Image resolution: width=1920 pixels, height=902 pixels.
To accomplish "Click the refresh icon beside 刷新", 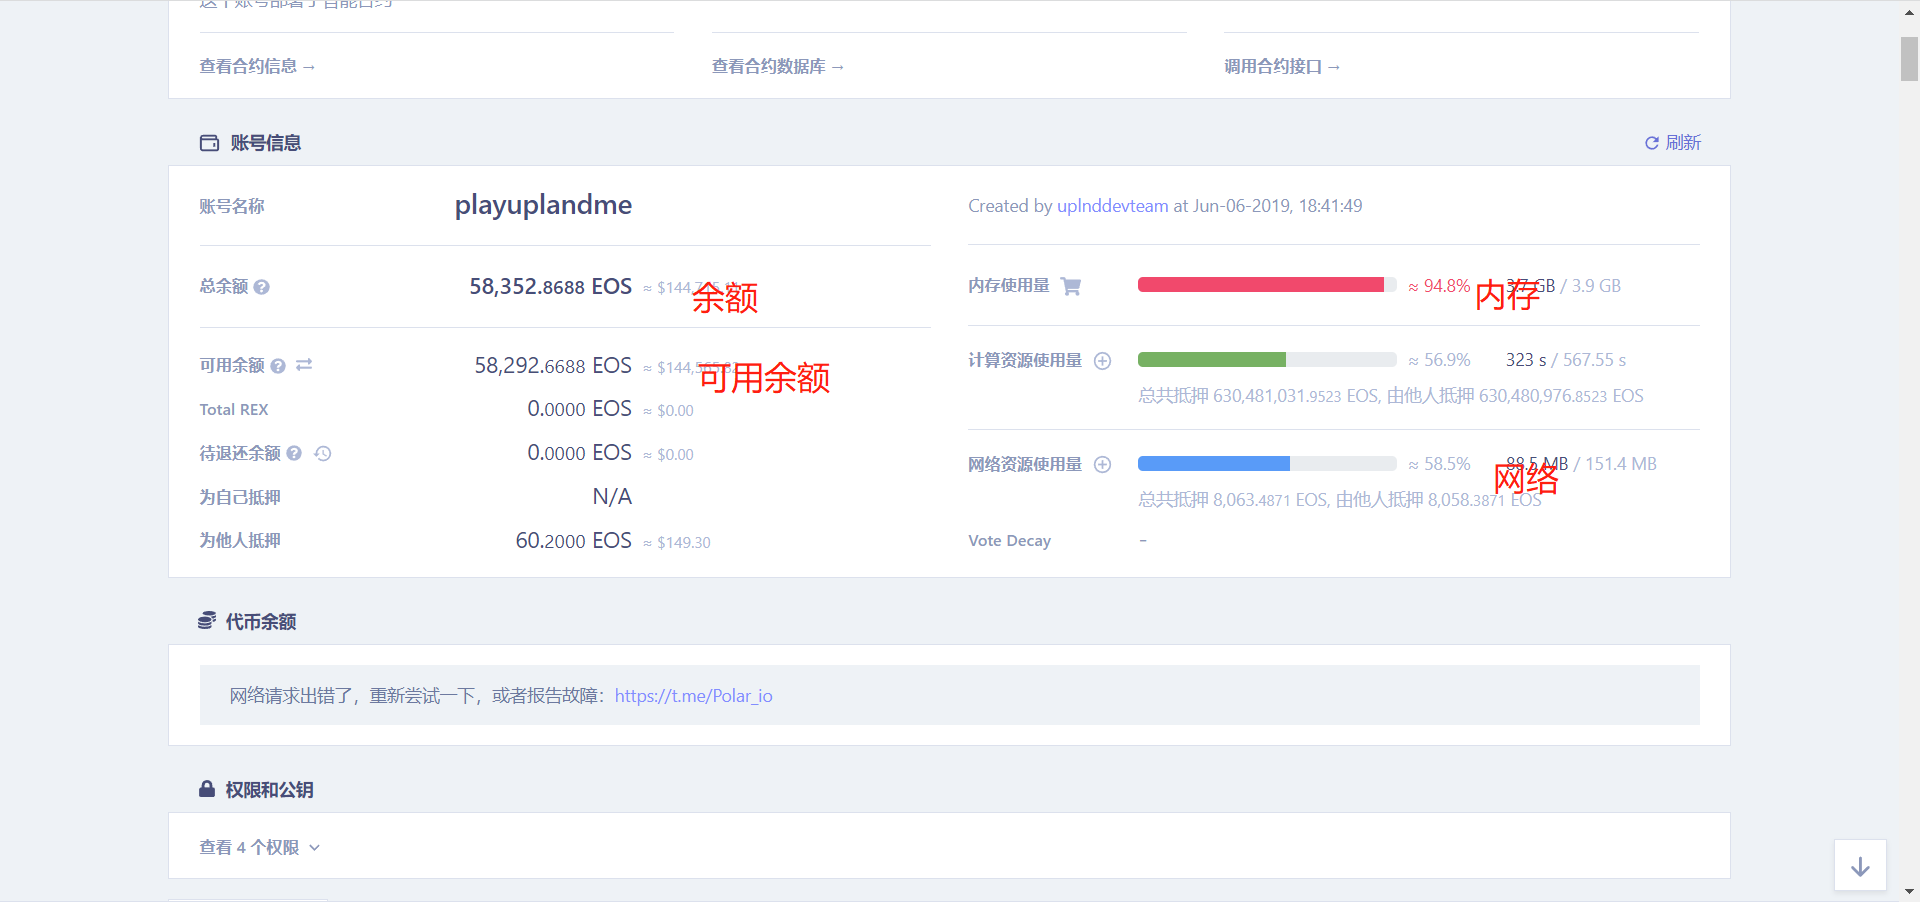I will [1652, 143].
